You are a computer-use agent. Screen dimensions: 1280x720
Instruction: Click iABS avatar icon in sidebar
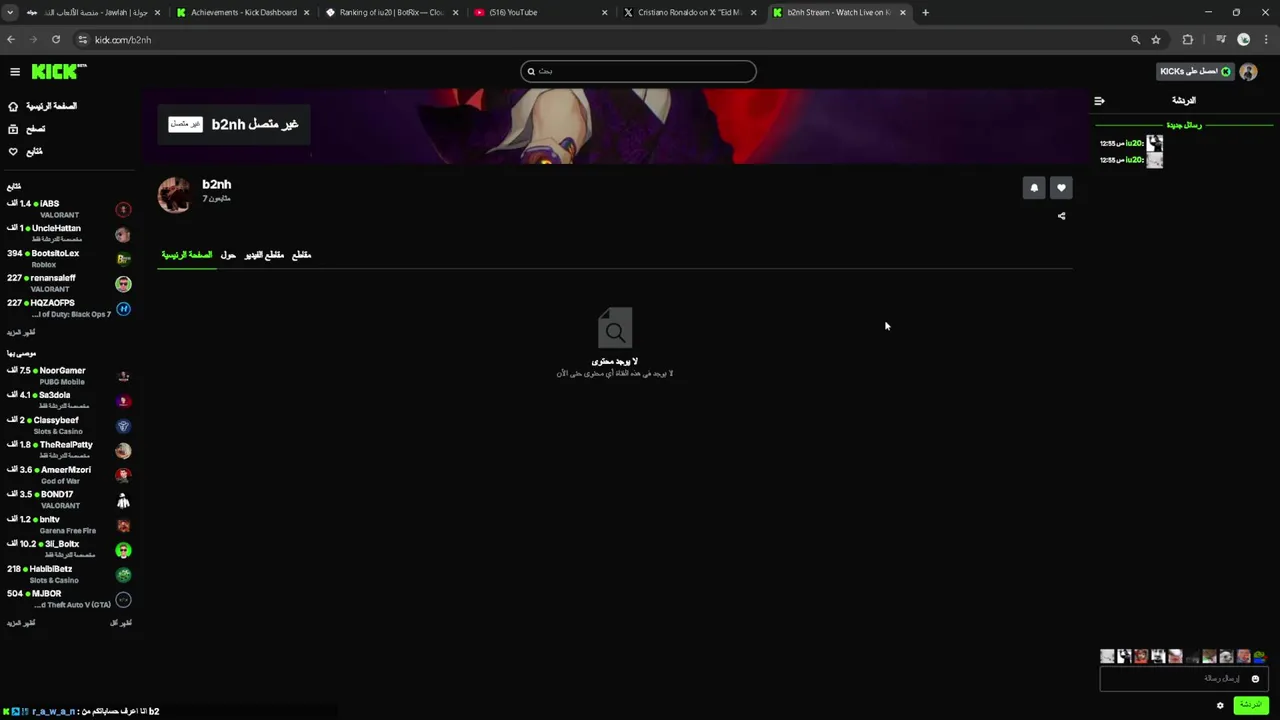coord(123,209)
